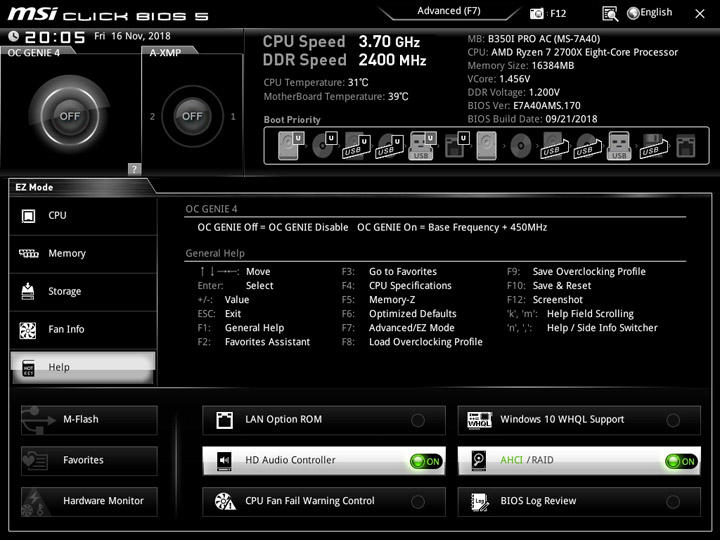Switch to Advanced (F7) mode
Viewport: 720px width, 540px height.
449,11
